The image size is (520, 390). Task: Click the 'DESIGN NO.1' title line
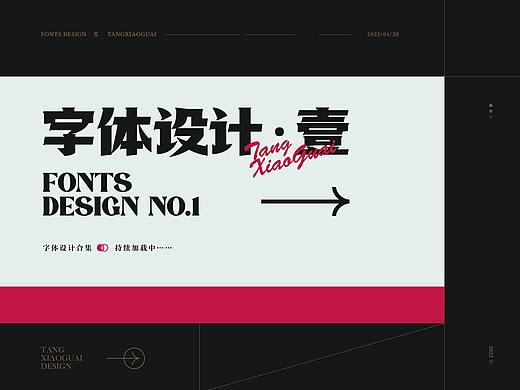coord(121,206)
